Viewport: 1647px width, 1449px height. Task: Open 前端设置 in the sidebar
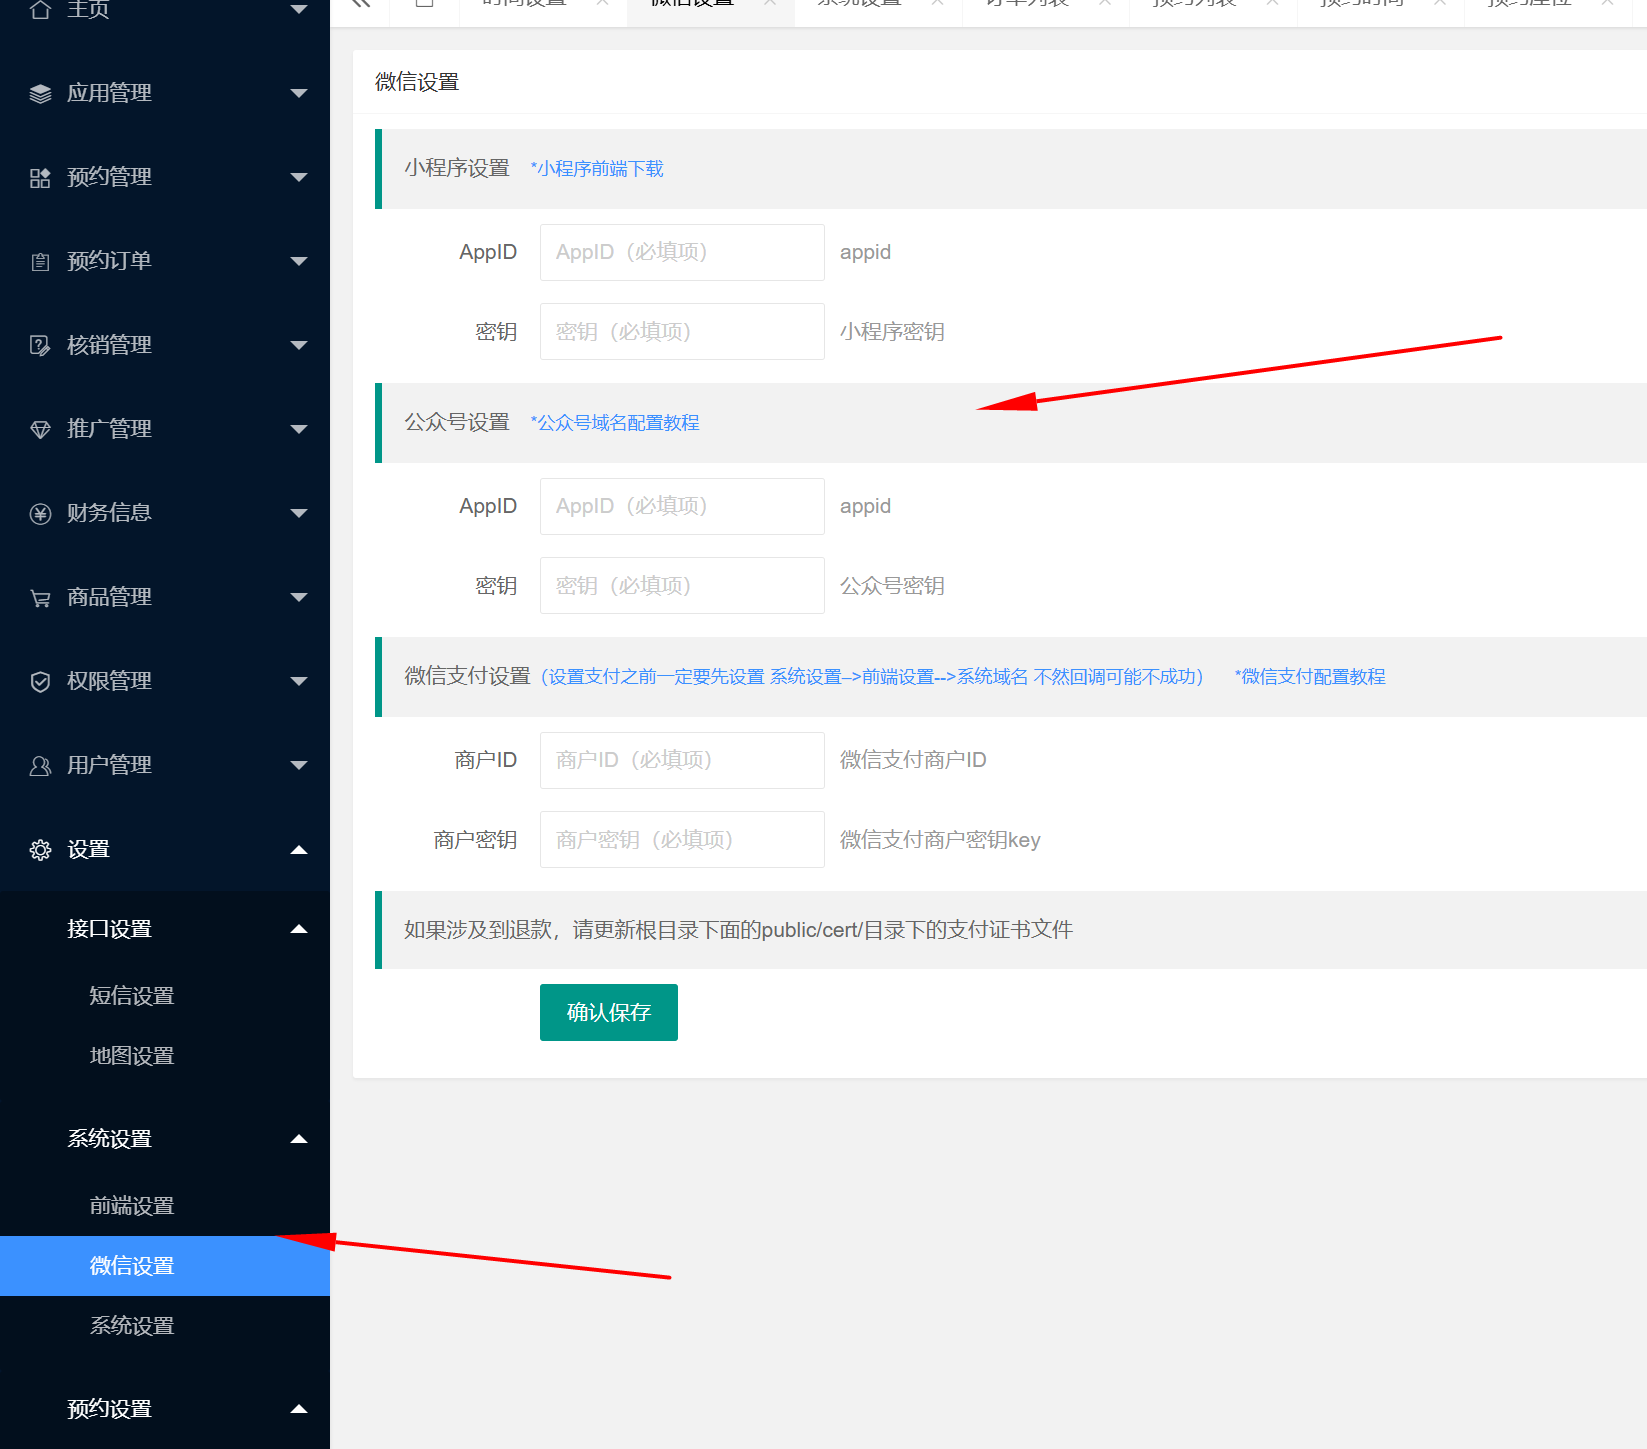[132, 1206]
